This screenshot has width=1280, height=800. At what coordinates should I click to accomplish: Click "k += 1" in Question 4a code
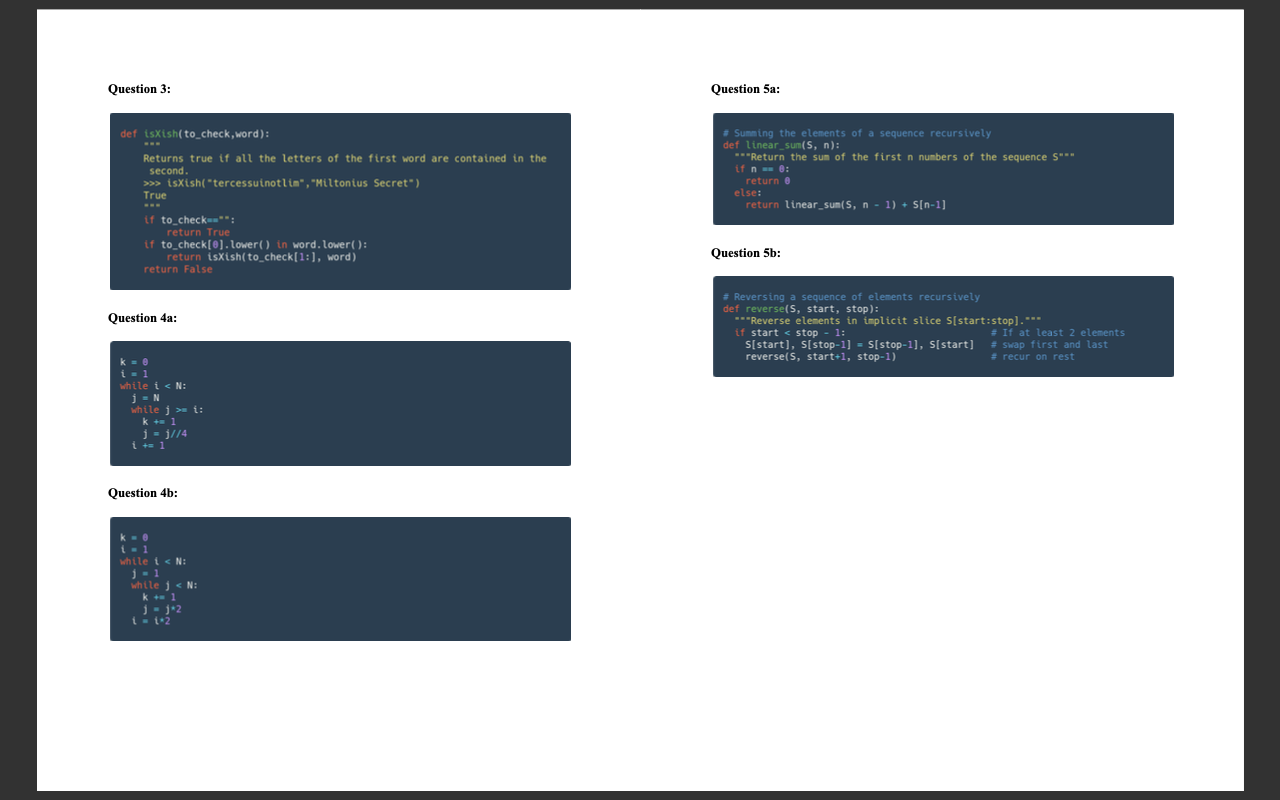(160, 421)
